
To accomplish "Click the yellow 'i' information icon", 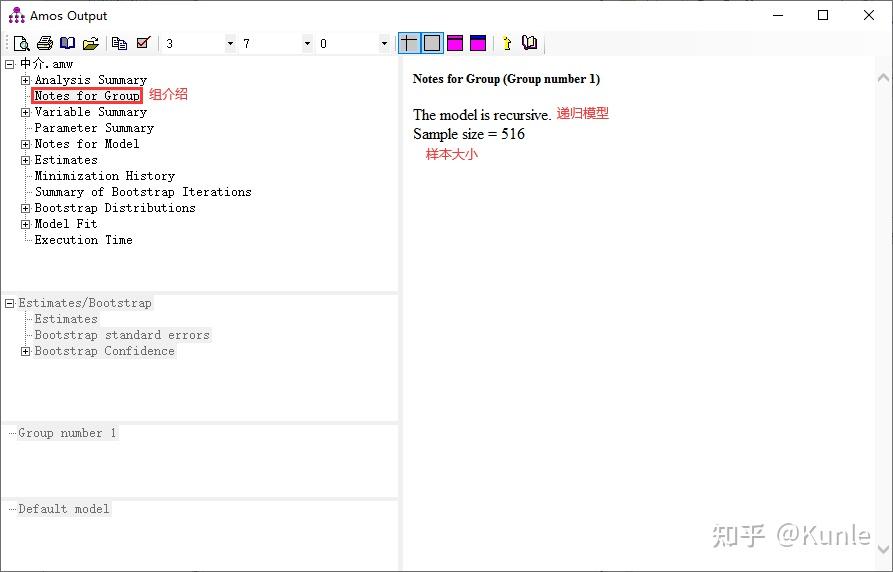I will [x=506, y=43].
